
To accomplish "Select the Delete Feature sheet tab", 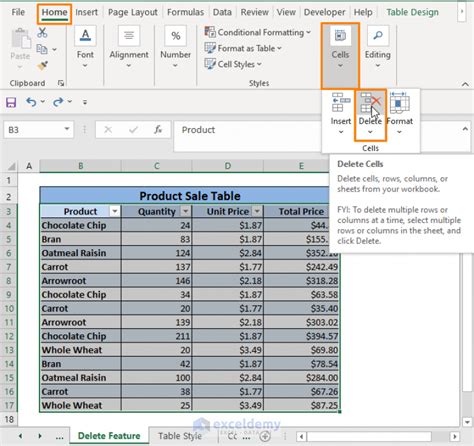I will (x=109, y=436).
